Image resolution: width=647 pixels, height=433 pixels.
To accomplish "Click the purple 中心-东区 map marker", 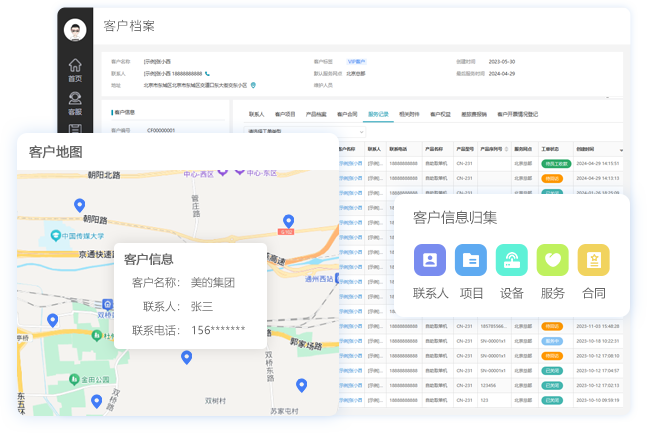I will pos(239,171).
